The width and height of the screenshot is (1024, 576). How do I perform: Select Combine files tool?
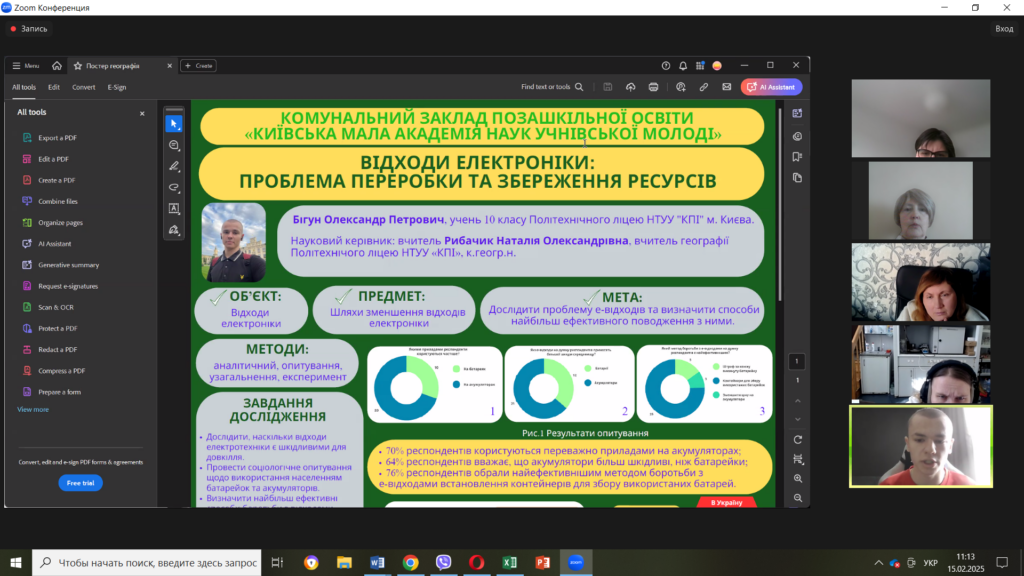[x=58, y=202]
